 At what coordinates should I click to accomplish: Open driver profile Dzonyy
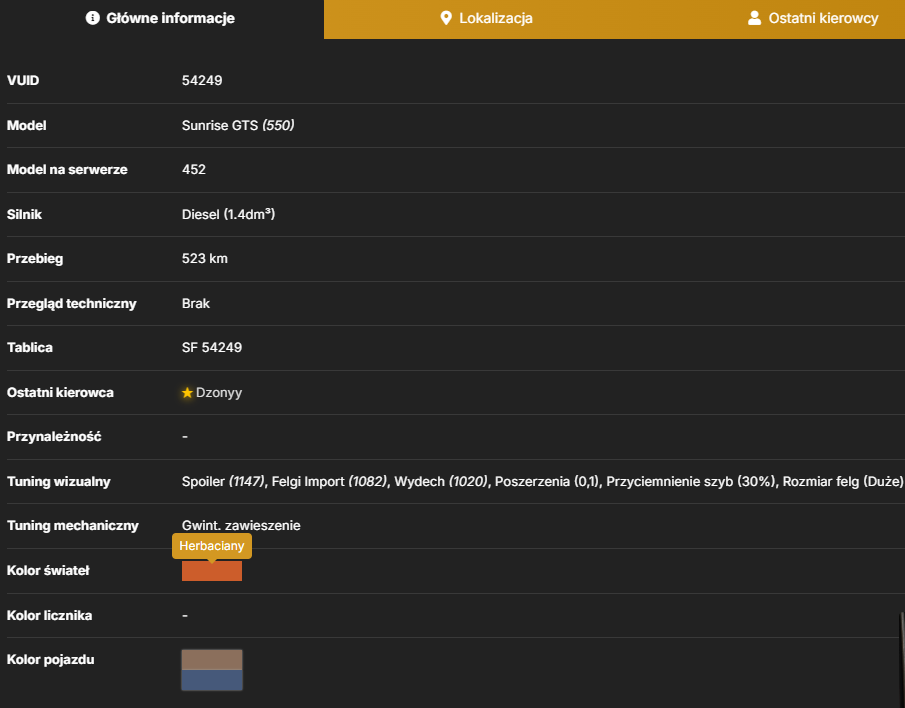(219, 392)
